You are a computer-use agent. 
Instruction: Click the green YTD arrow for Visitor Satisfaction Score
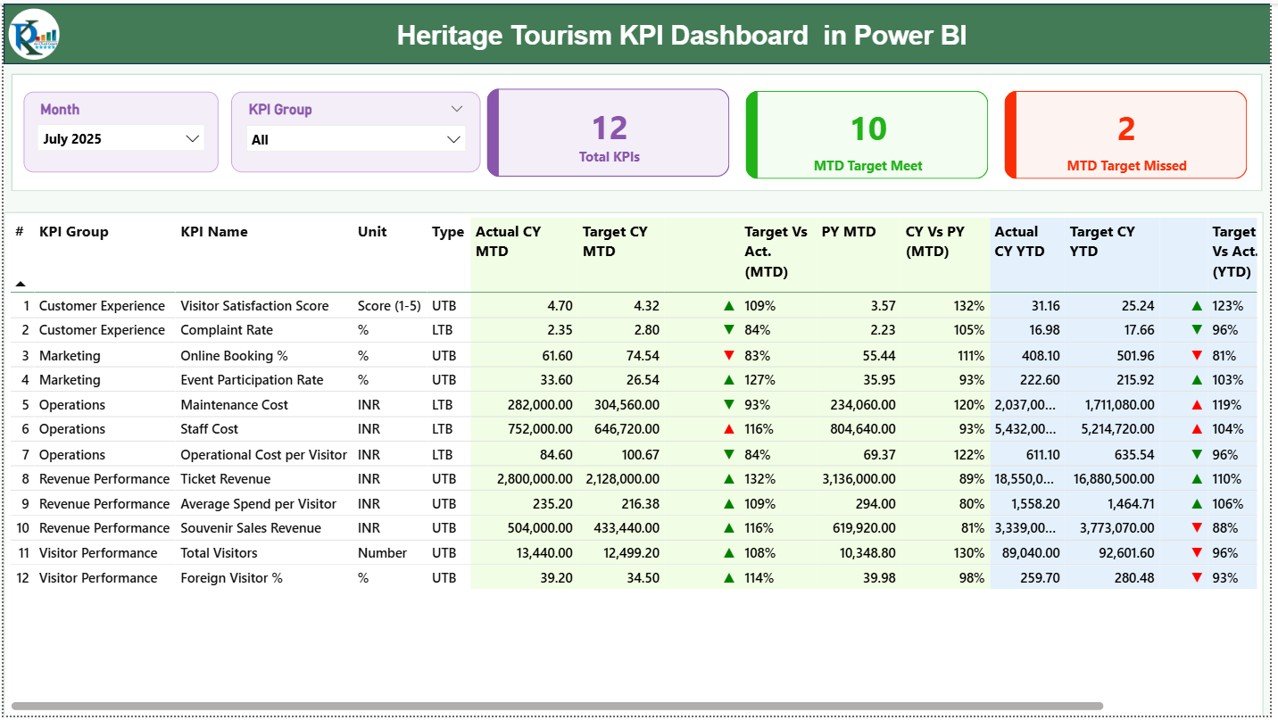1197,306
